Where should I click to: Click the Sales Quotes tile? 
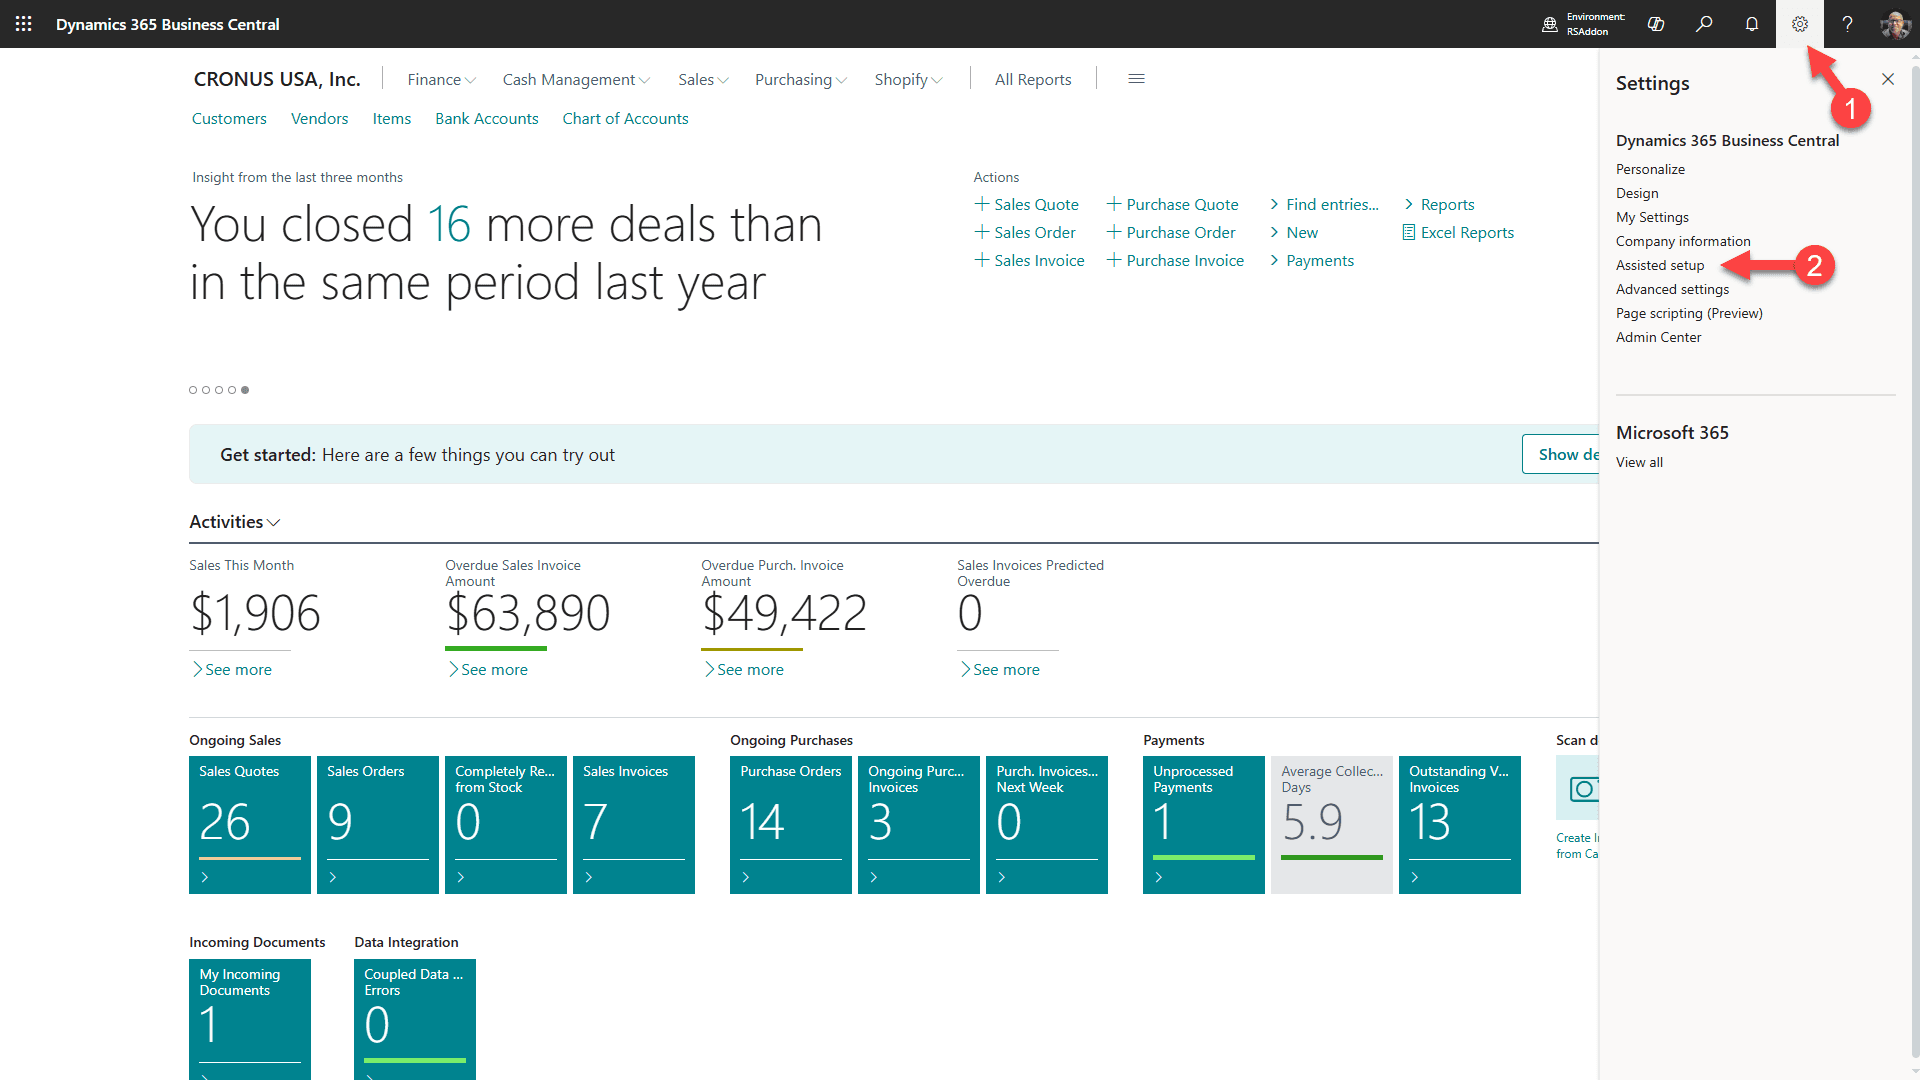pyautogui.click(x=250, y=824)
